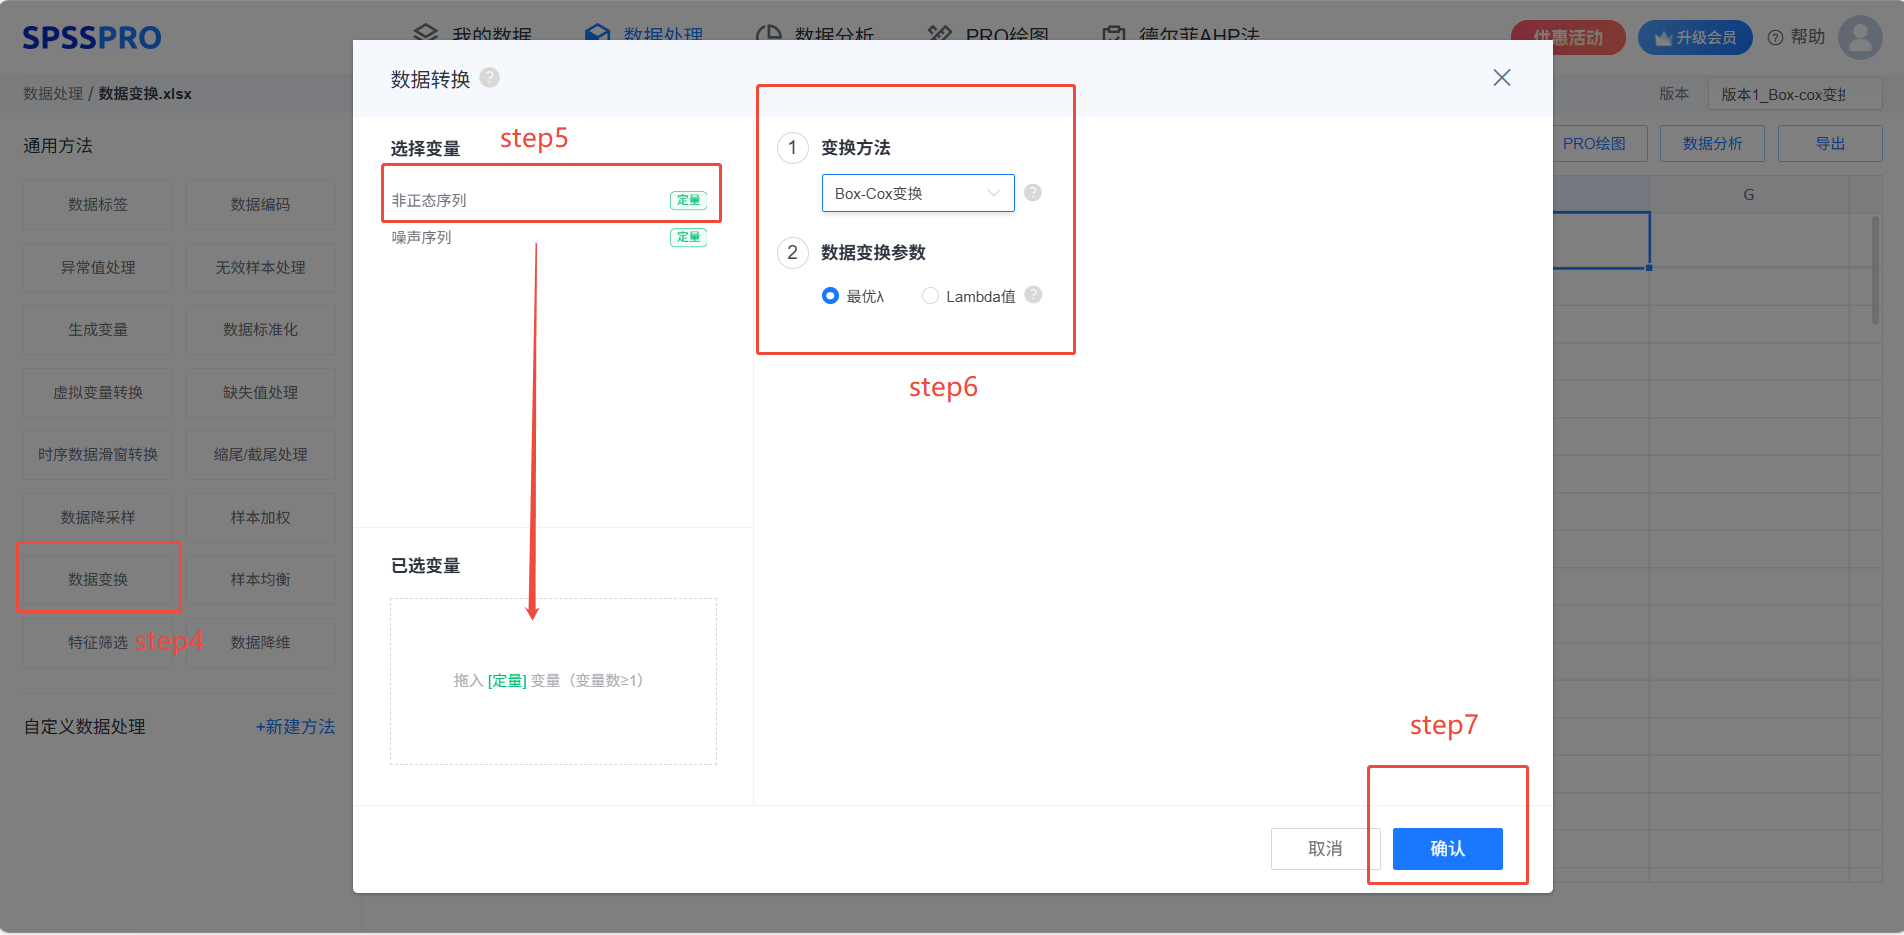Image resolution: width=1904 pixels, height=935 pixels.
Task: Open 帮助 help in the top bar
Action: (1796, 37)
